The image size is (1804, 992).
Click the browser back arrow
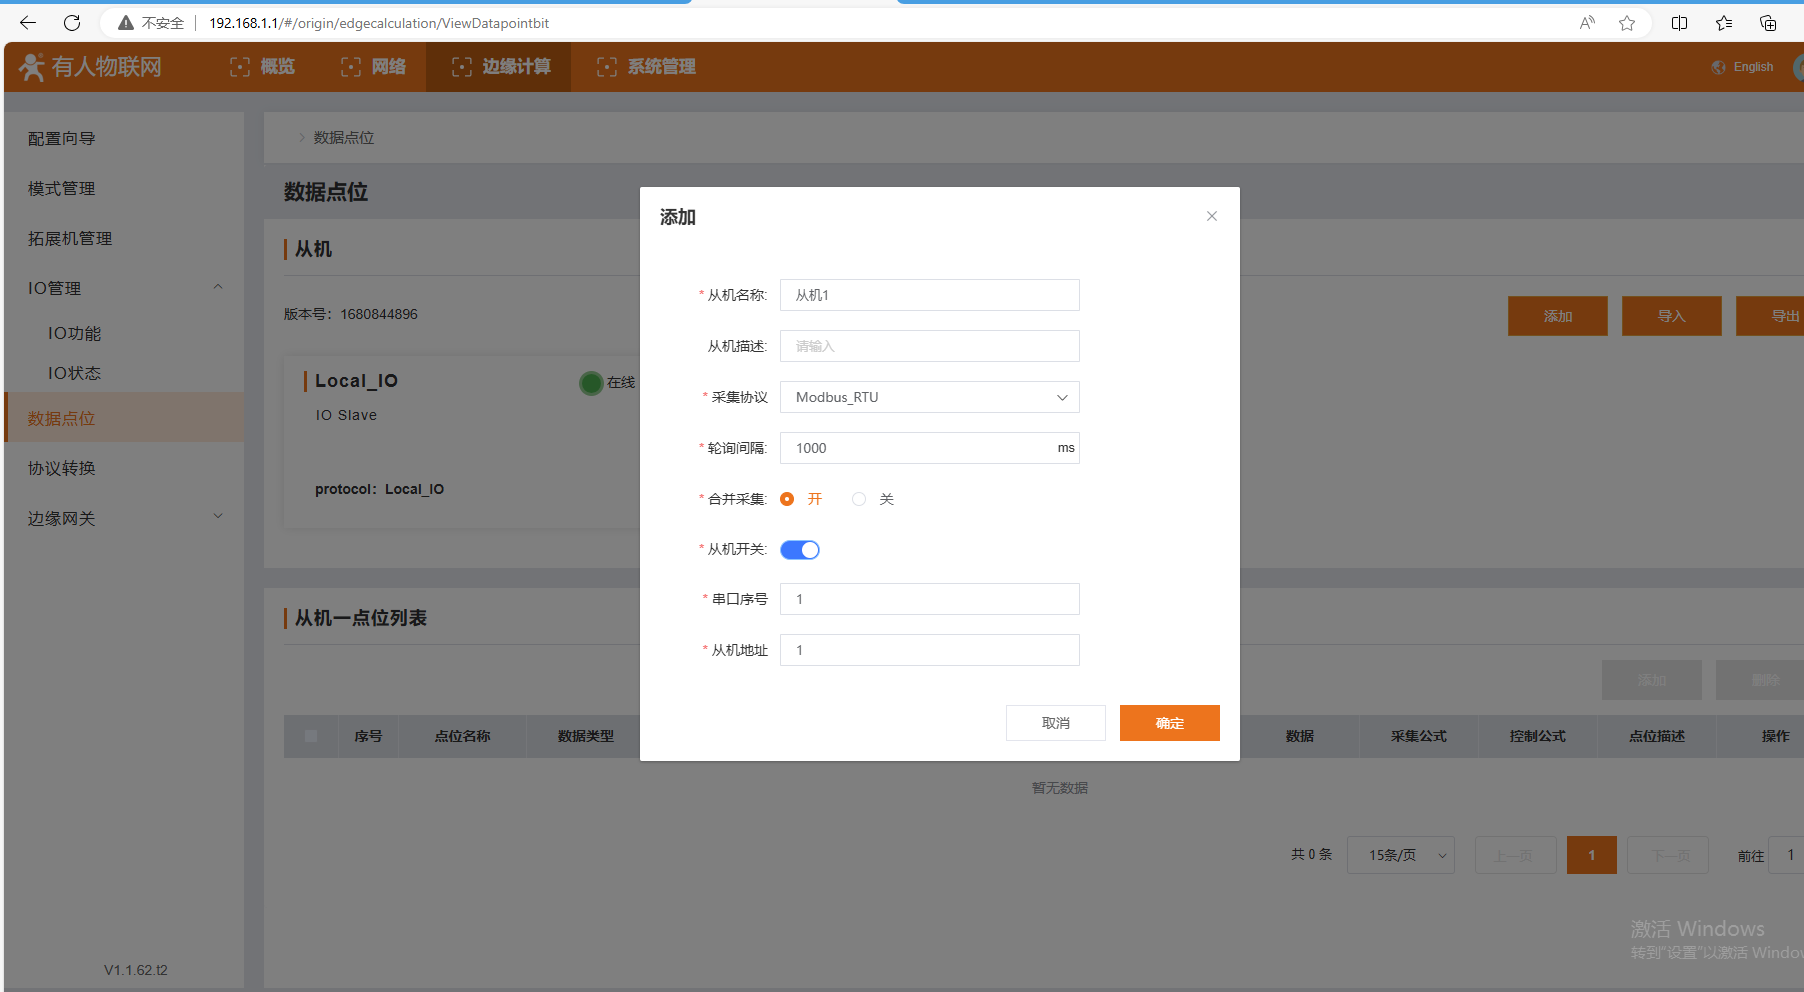click(x=28, y=23)
